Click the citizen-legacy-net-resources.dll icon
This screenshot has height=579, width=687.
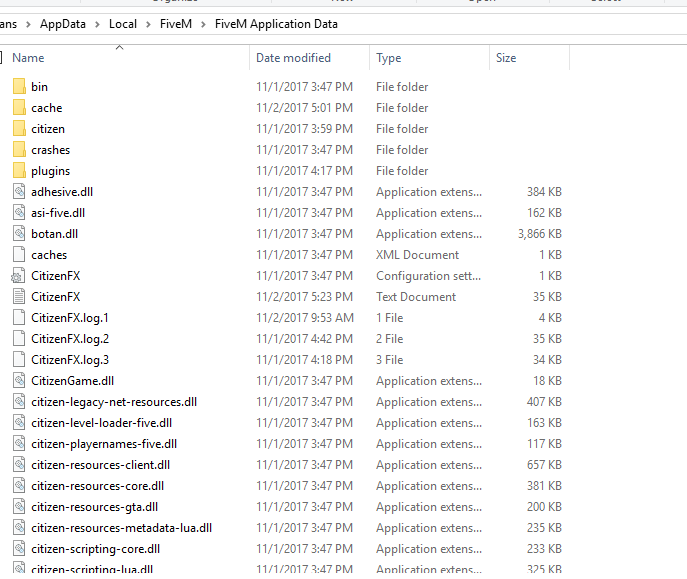(19, 402)
